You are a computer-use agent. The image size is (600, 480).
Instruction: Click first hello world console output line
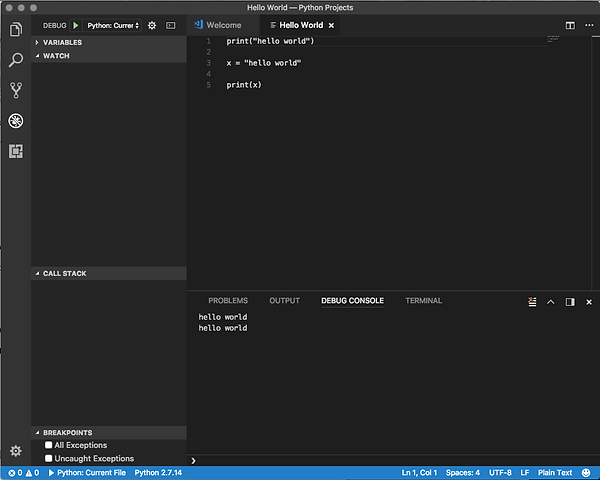pos(223,317)
